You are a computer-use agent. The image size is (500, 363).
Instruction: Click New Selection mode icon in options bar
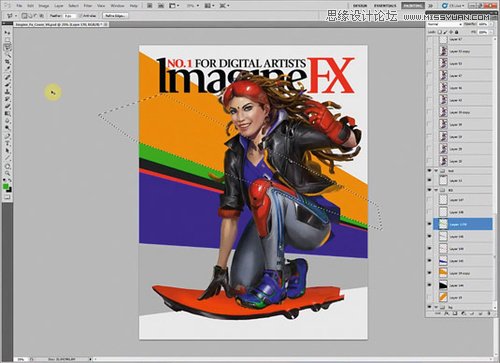tap(24, 16)
